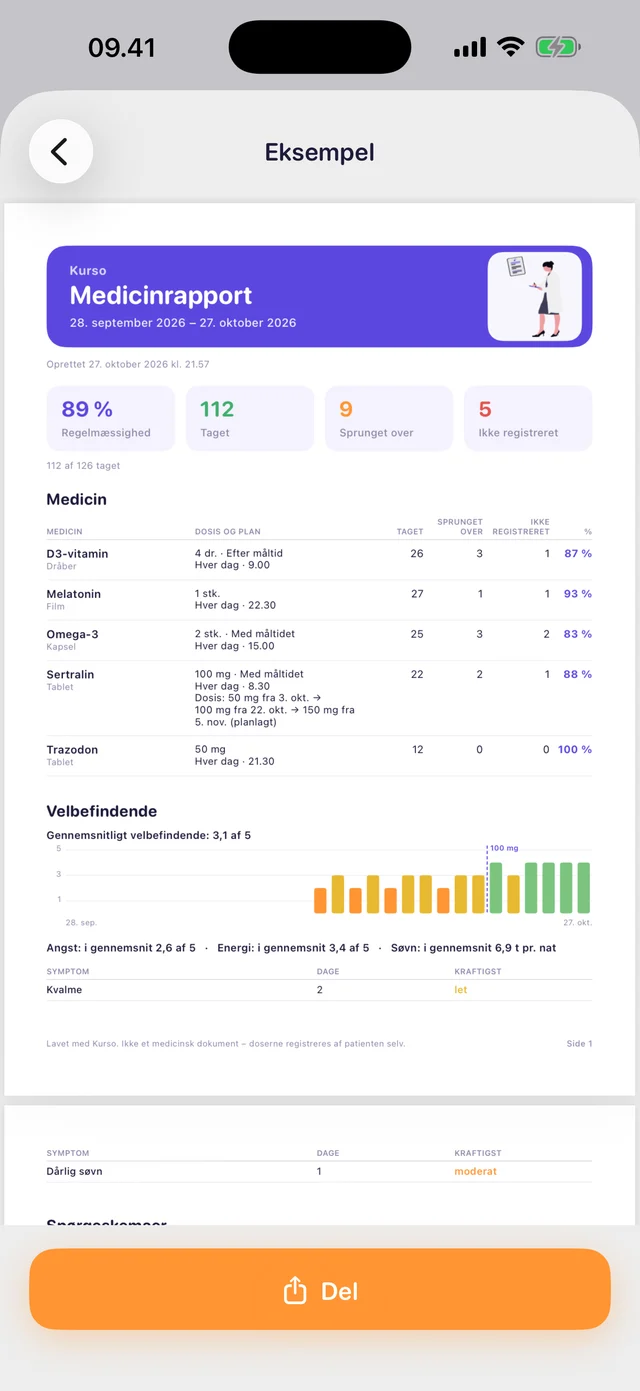The image size is (640, 1391).
Task: Select the 9 Sprunget over card
Action: pos(389,418)
